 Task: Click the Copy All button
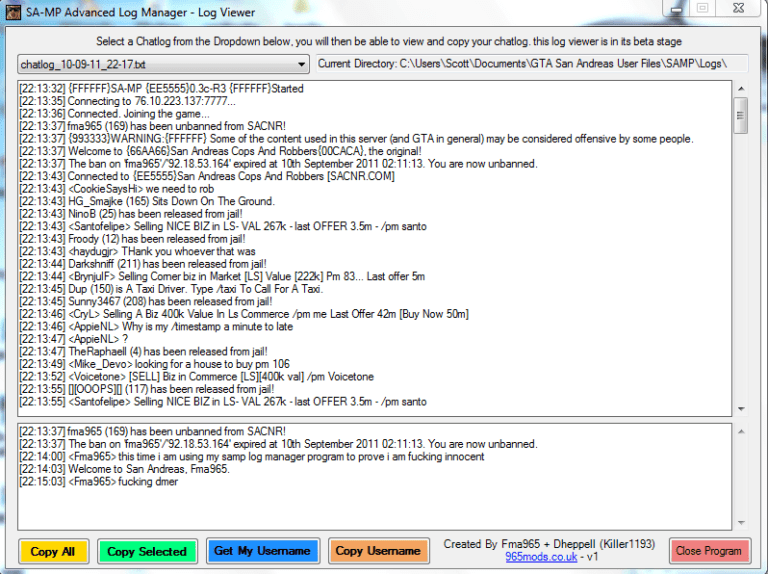point(54,551)
